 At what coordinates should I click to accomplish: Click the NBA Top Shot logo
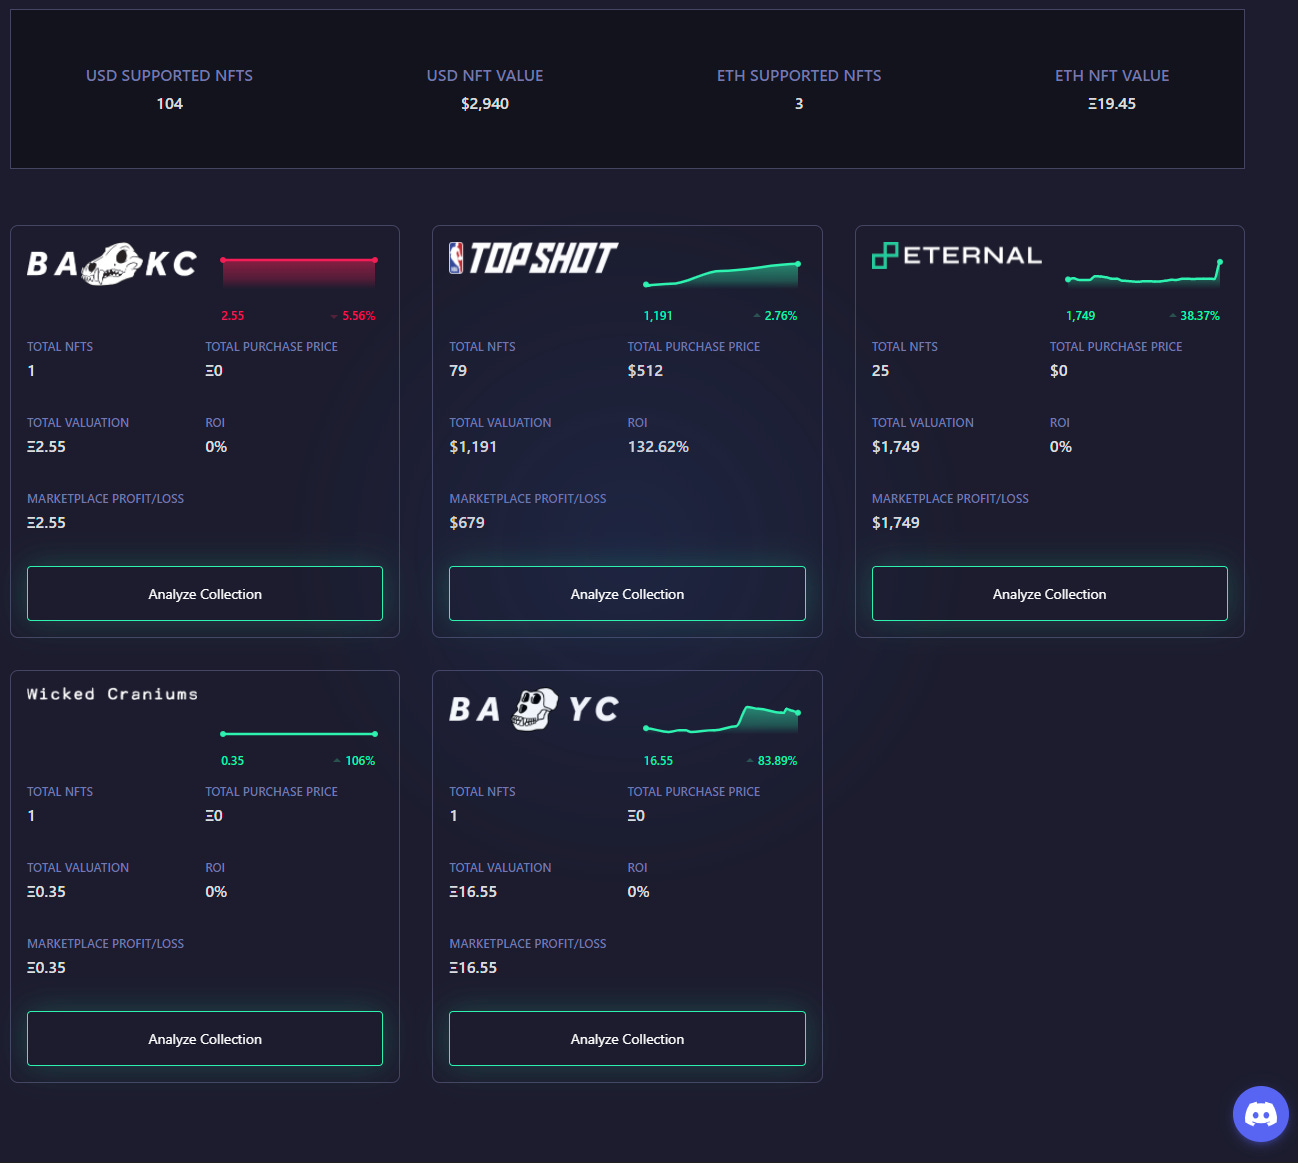(x=534, y=258)
